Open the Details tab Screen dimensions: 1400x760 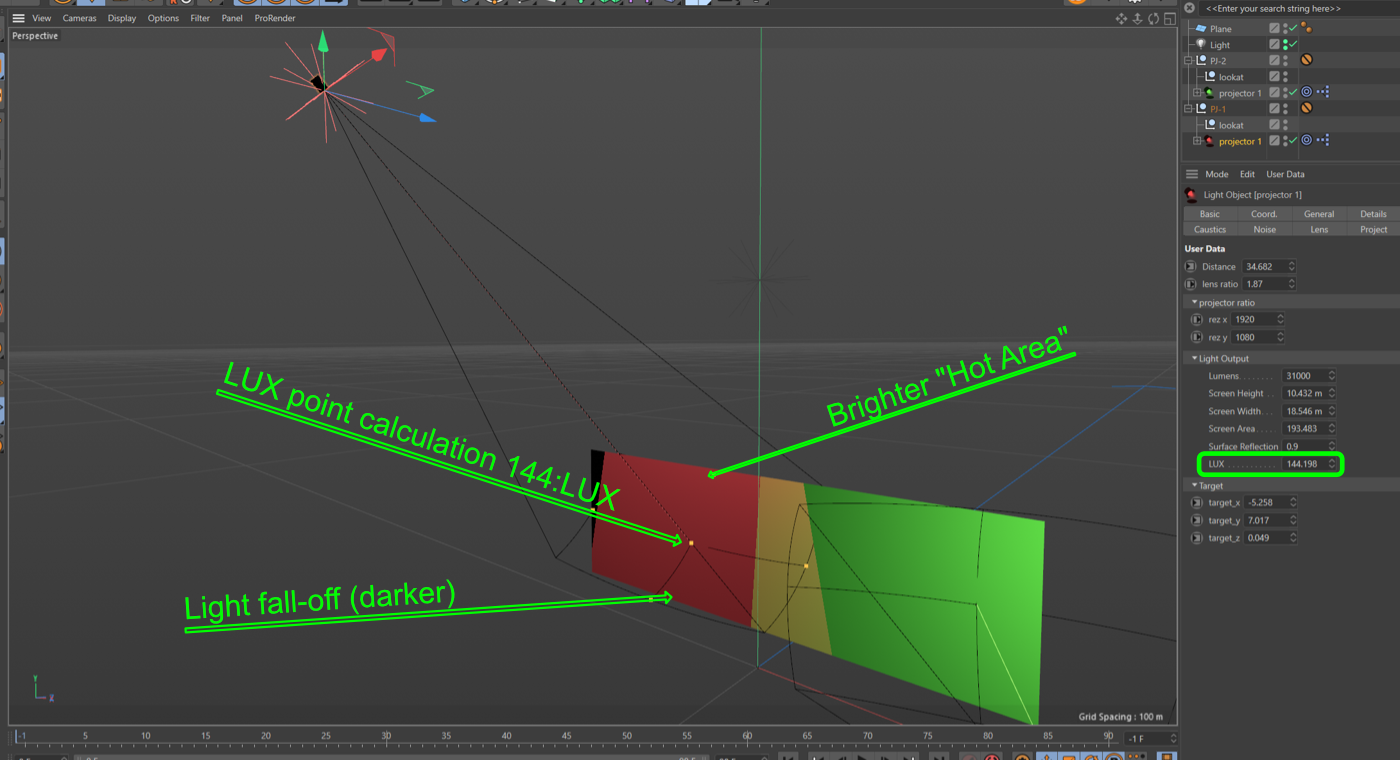tap(1373, 213)
